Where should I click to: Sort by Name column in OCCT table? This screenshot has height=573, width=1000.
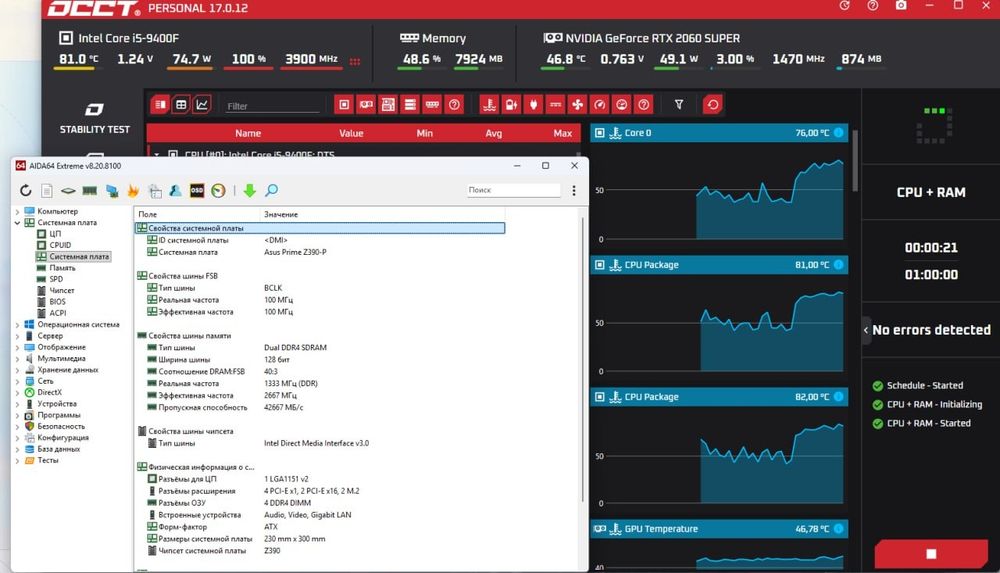[247, 133]
